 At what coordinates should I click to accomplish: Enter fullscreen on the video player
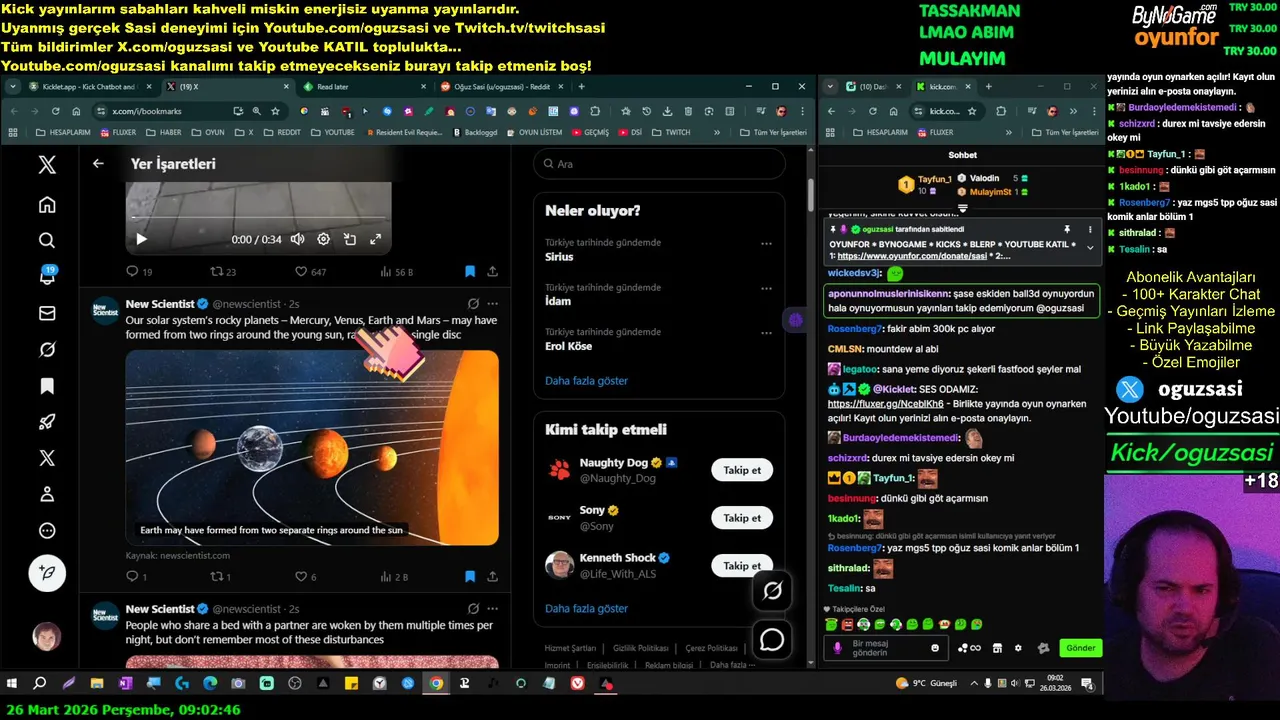point(376,239)
